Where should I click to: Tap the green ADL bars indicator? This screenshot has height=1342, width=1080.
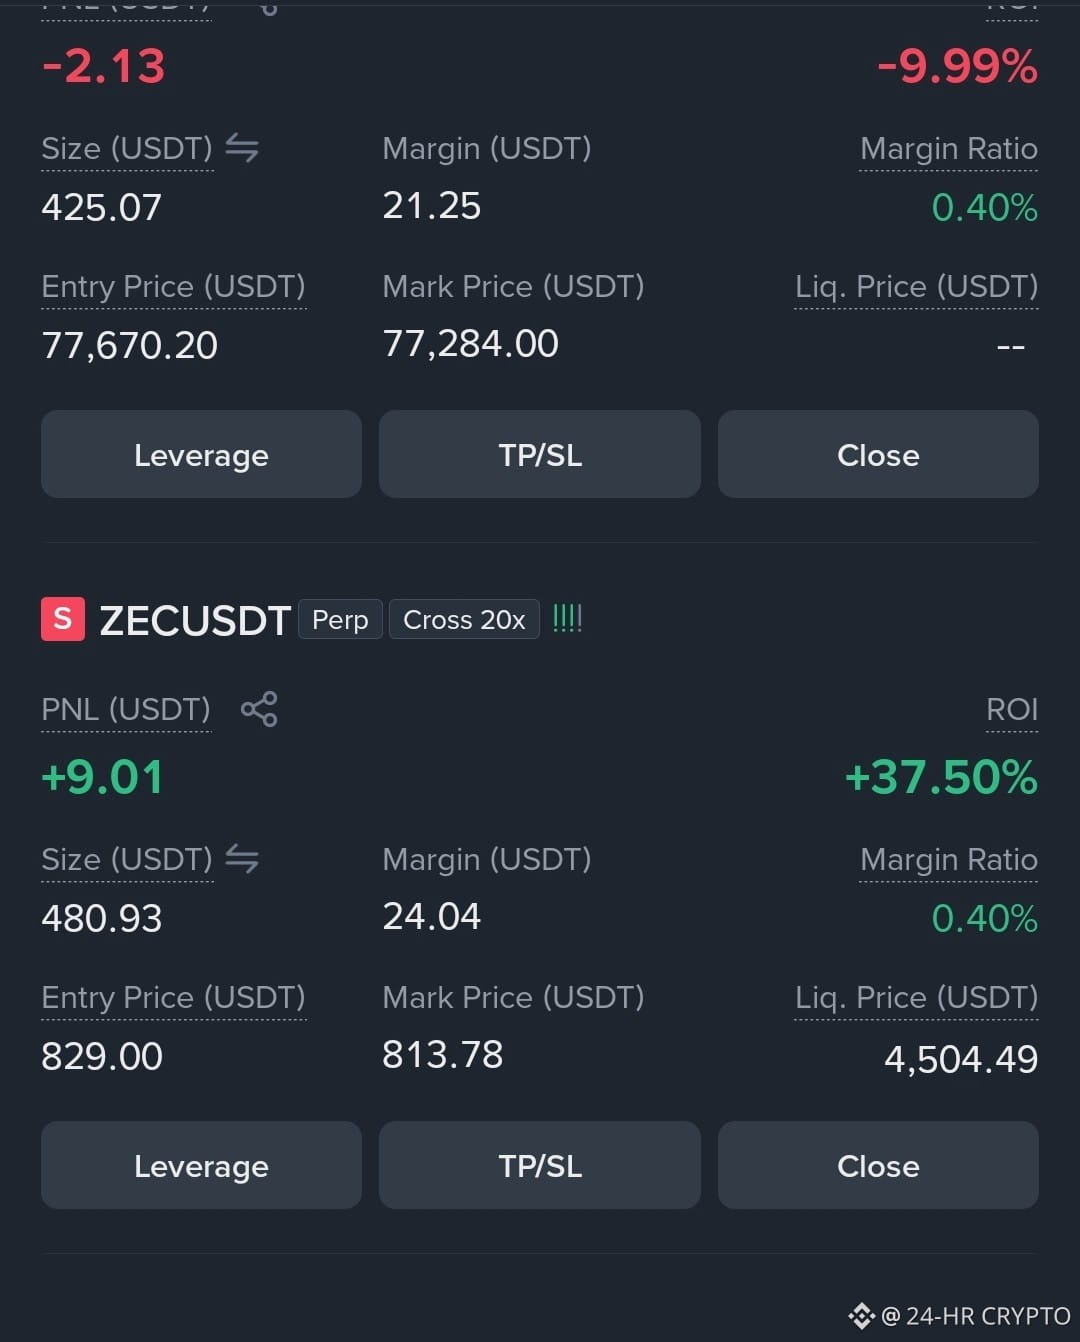click(567, 618)
